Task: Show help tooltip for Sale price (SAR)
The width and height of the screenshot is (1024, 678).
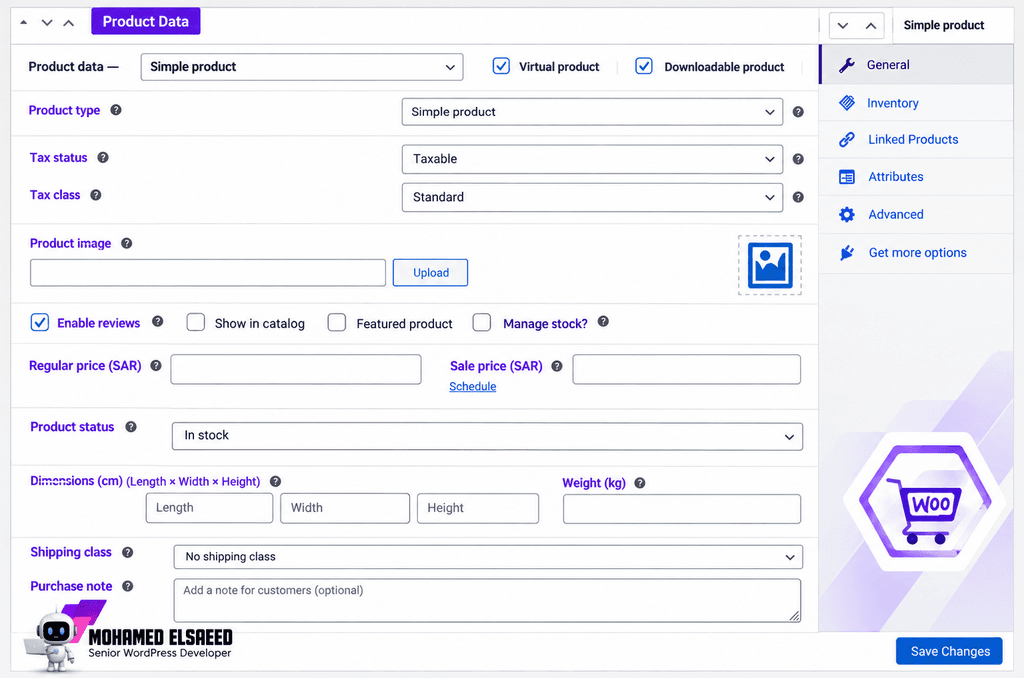Action: 557,366
